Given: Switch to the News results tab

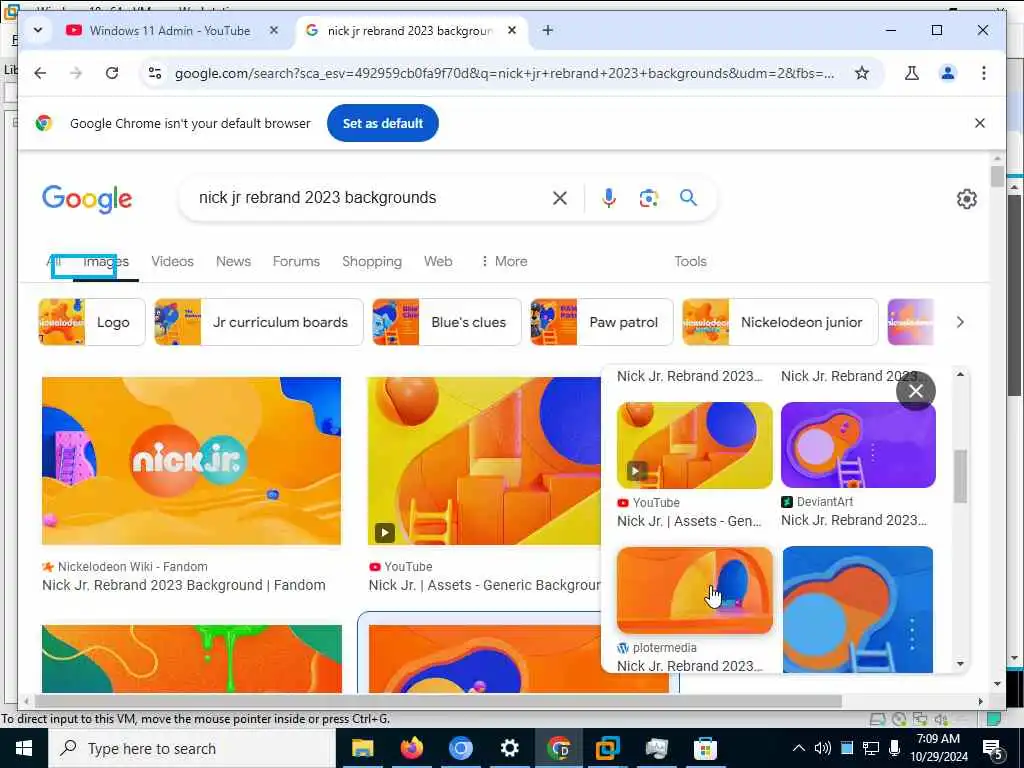Looking at the screenshot, I should (233, 261).
